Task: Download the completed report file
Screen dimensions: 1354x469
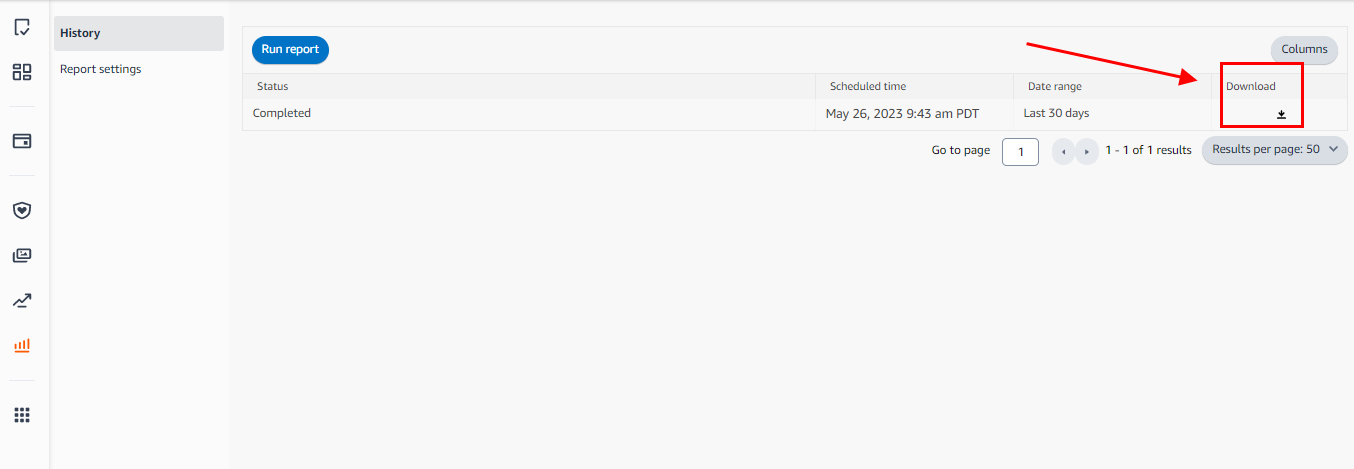Action: coord(1281,114)
